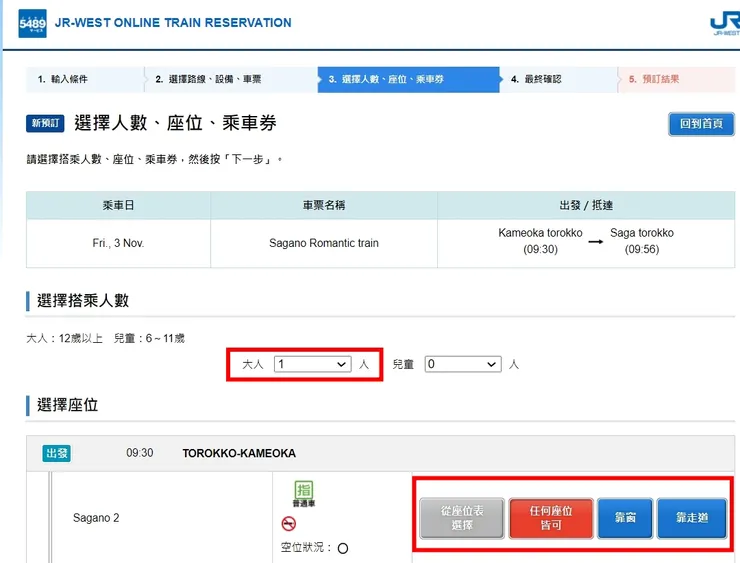Image resolution: width=740 pixels, height=563 pixels.
Task: Click the JR-West logo in header
Action: pos(724,23)
